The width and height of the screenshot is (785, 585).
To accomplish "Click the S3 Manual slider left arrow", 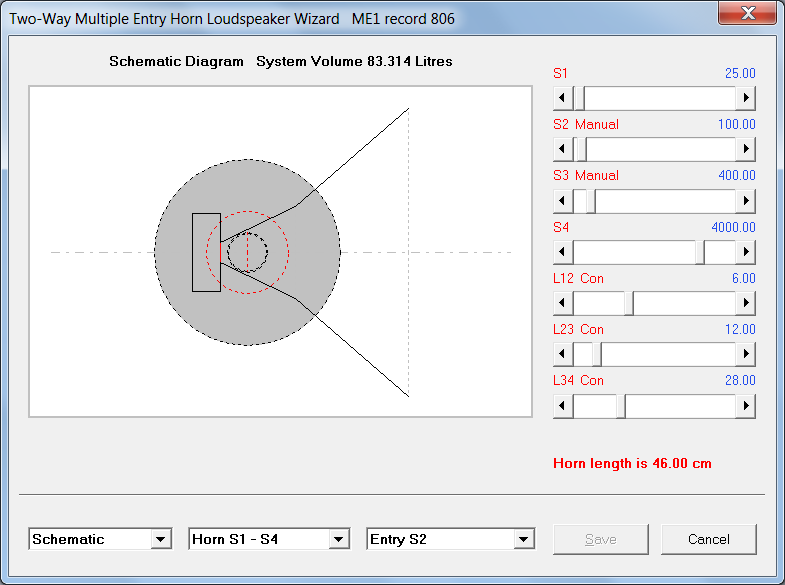I will click(563, 200).
